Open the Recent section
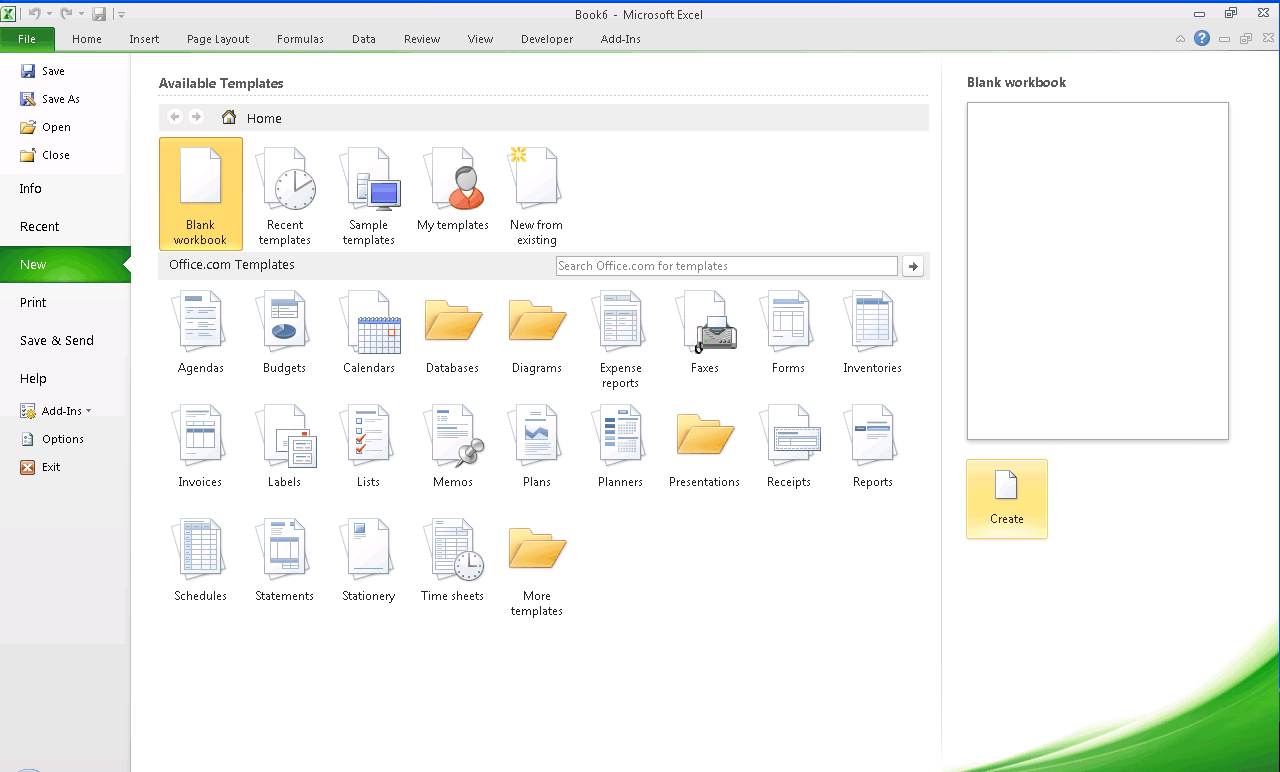 (65, 226)
